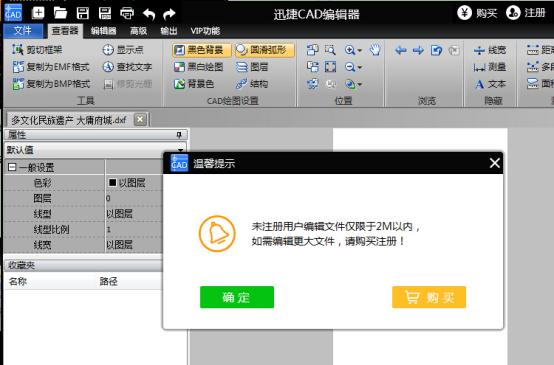Image resolution: width=554 pixels, height=365 pixels.
Task: Toggle 黑白绘图 mode
Action: click(x=198, y=67)
